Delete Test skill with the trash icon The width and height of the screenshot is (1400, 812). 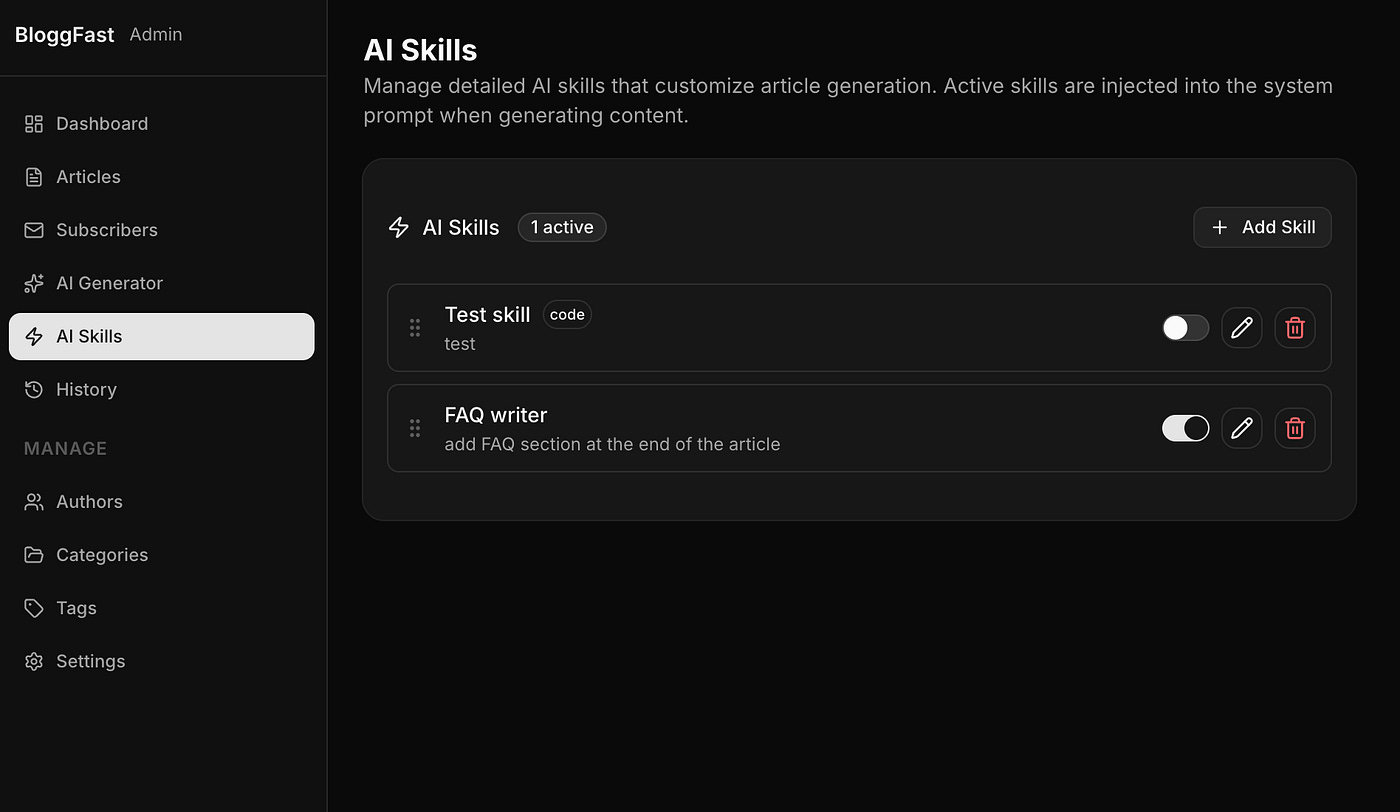click(1295, 327)
